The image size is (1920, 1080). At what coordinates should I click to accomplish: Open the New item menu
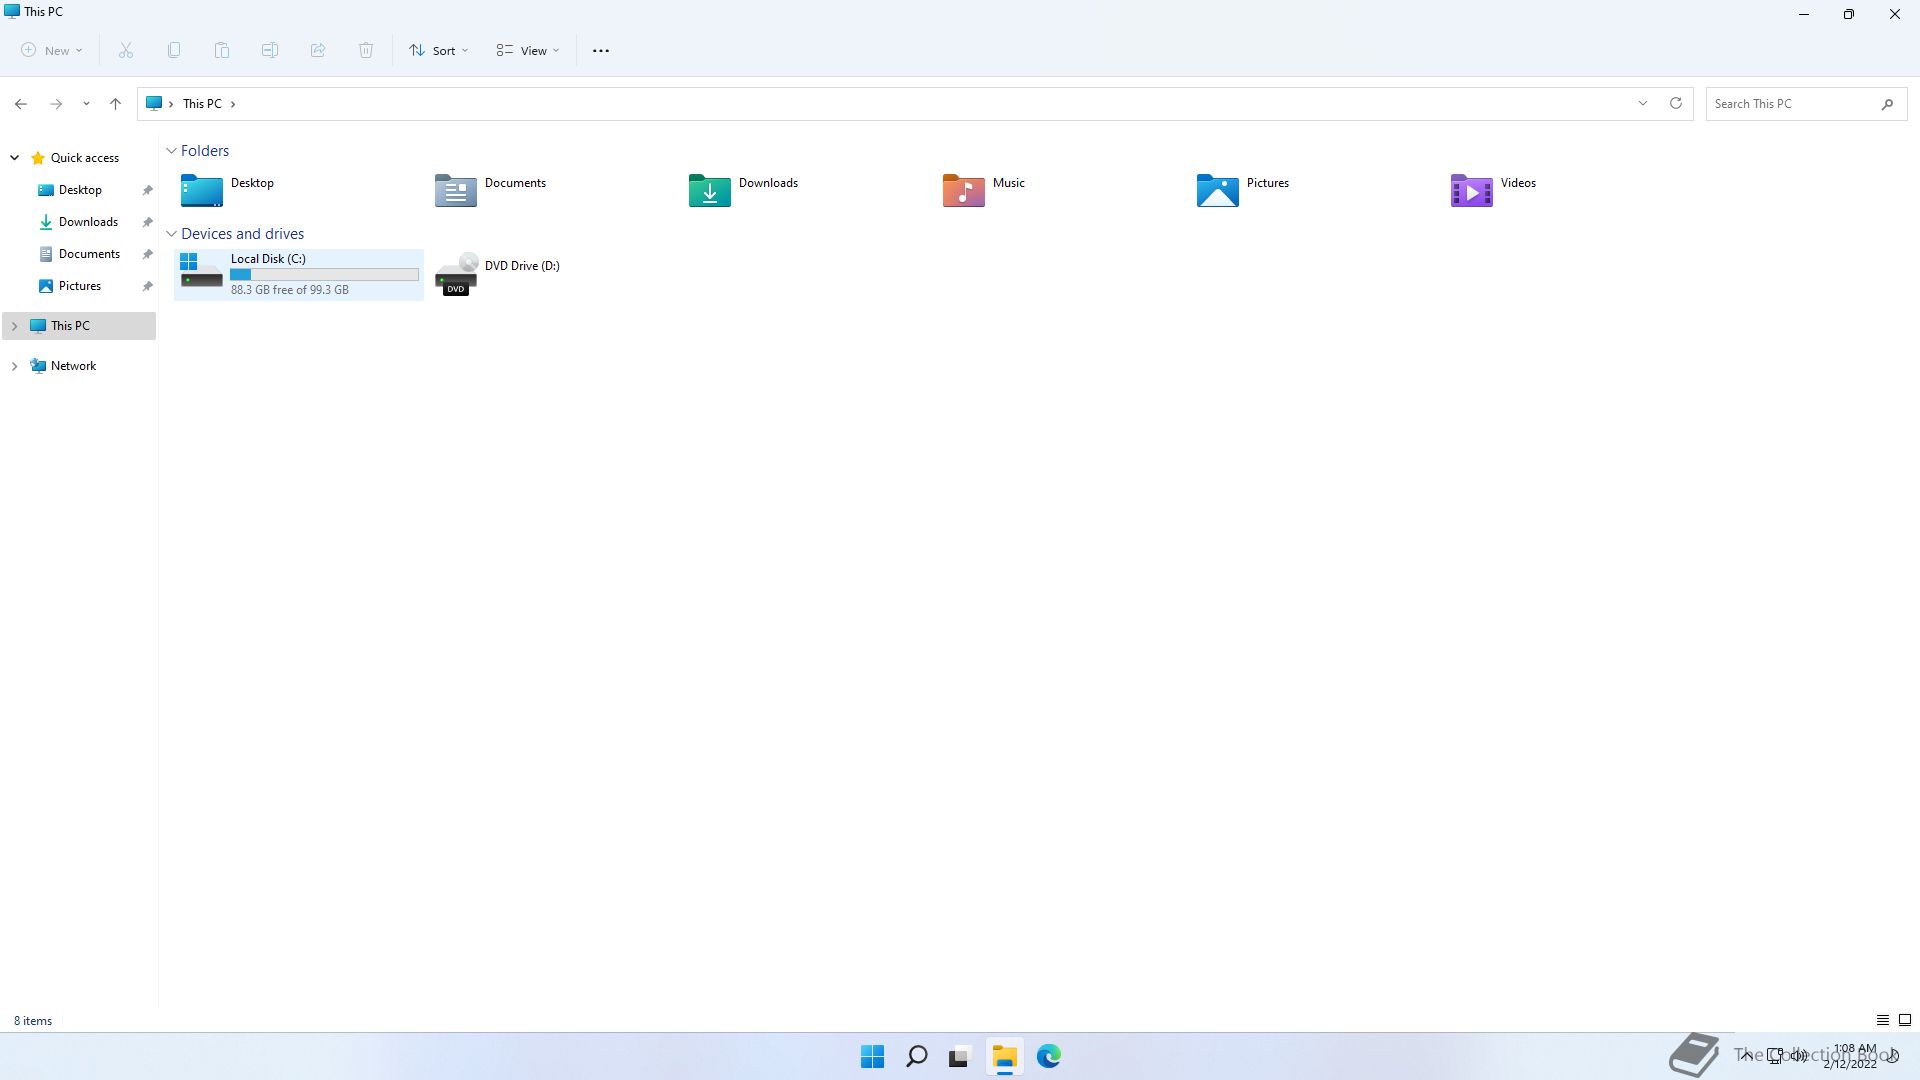pyautogui.click(x=52, y=50)
